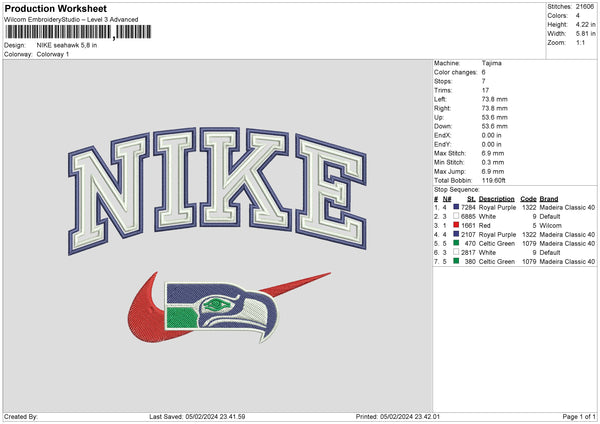Click the '73.8 mm' value in Left row
This screenshot has width=600, height=424.
494,99
